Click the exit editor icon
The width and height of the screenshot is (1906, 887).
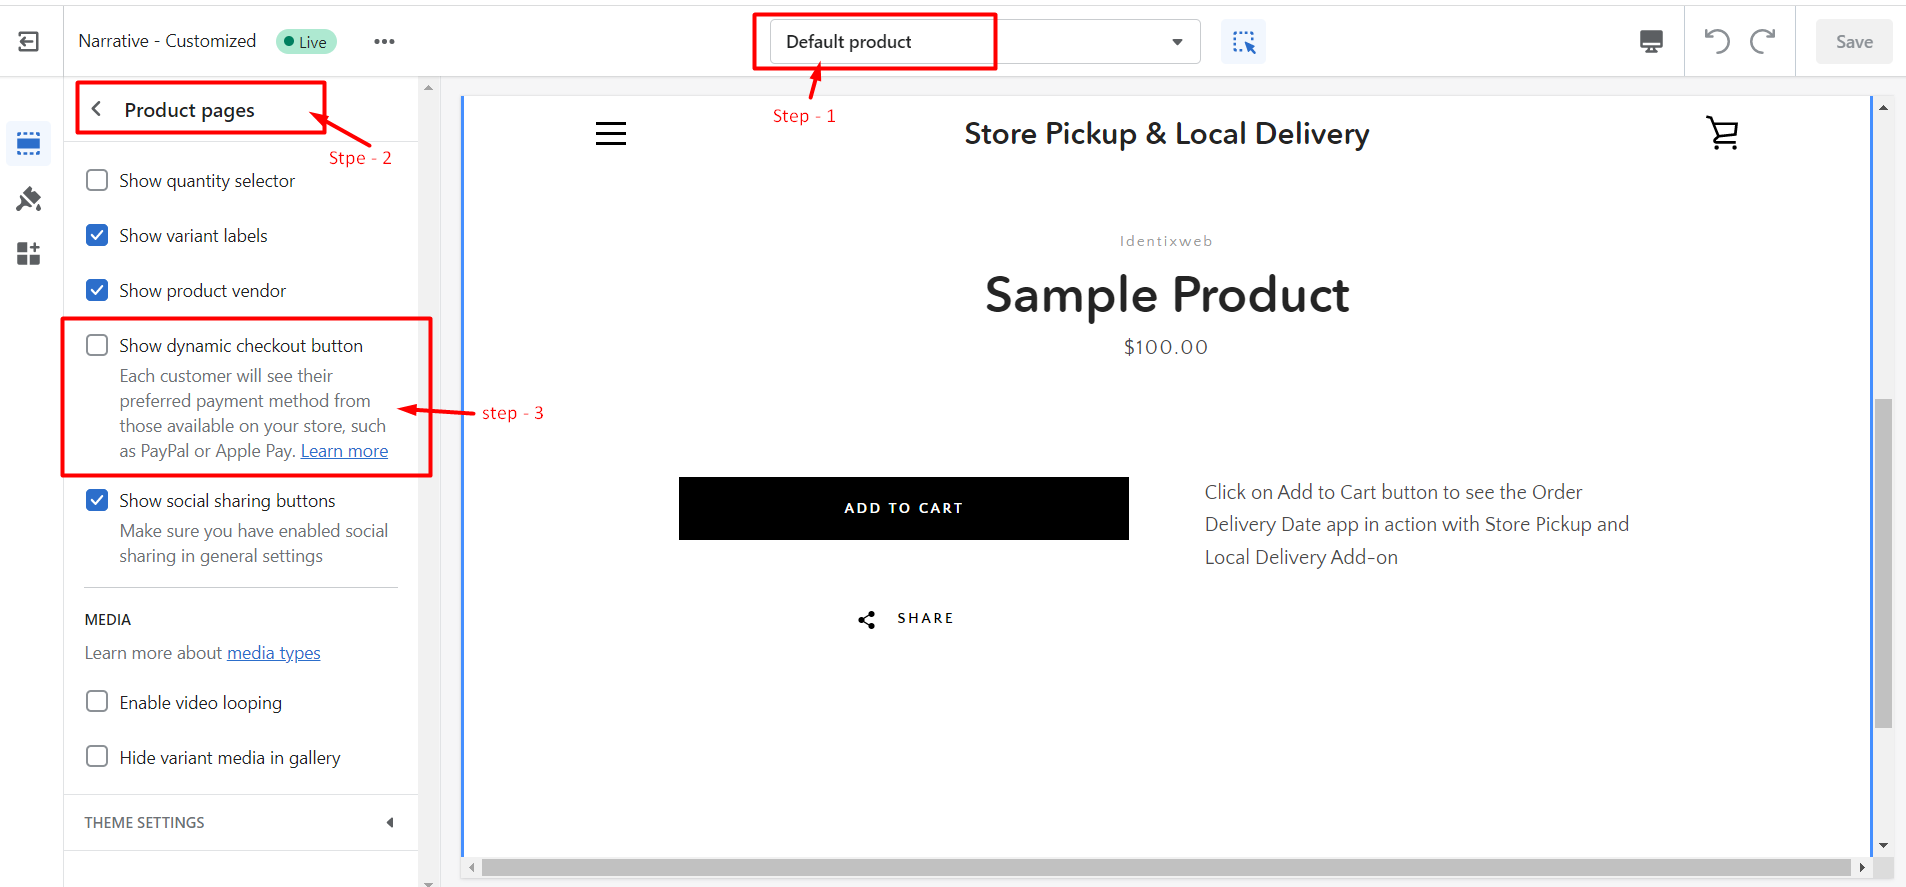tap(29, 41)
